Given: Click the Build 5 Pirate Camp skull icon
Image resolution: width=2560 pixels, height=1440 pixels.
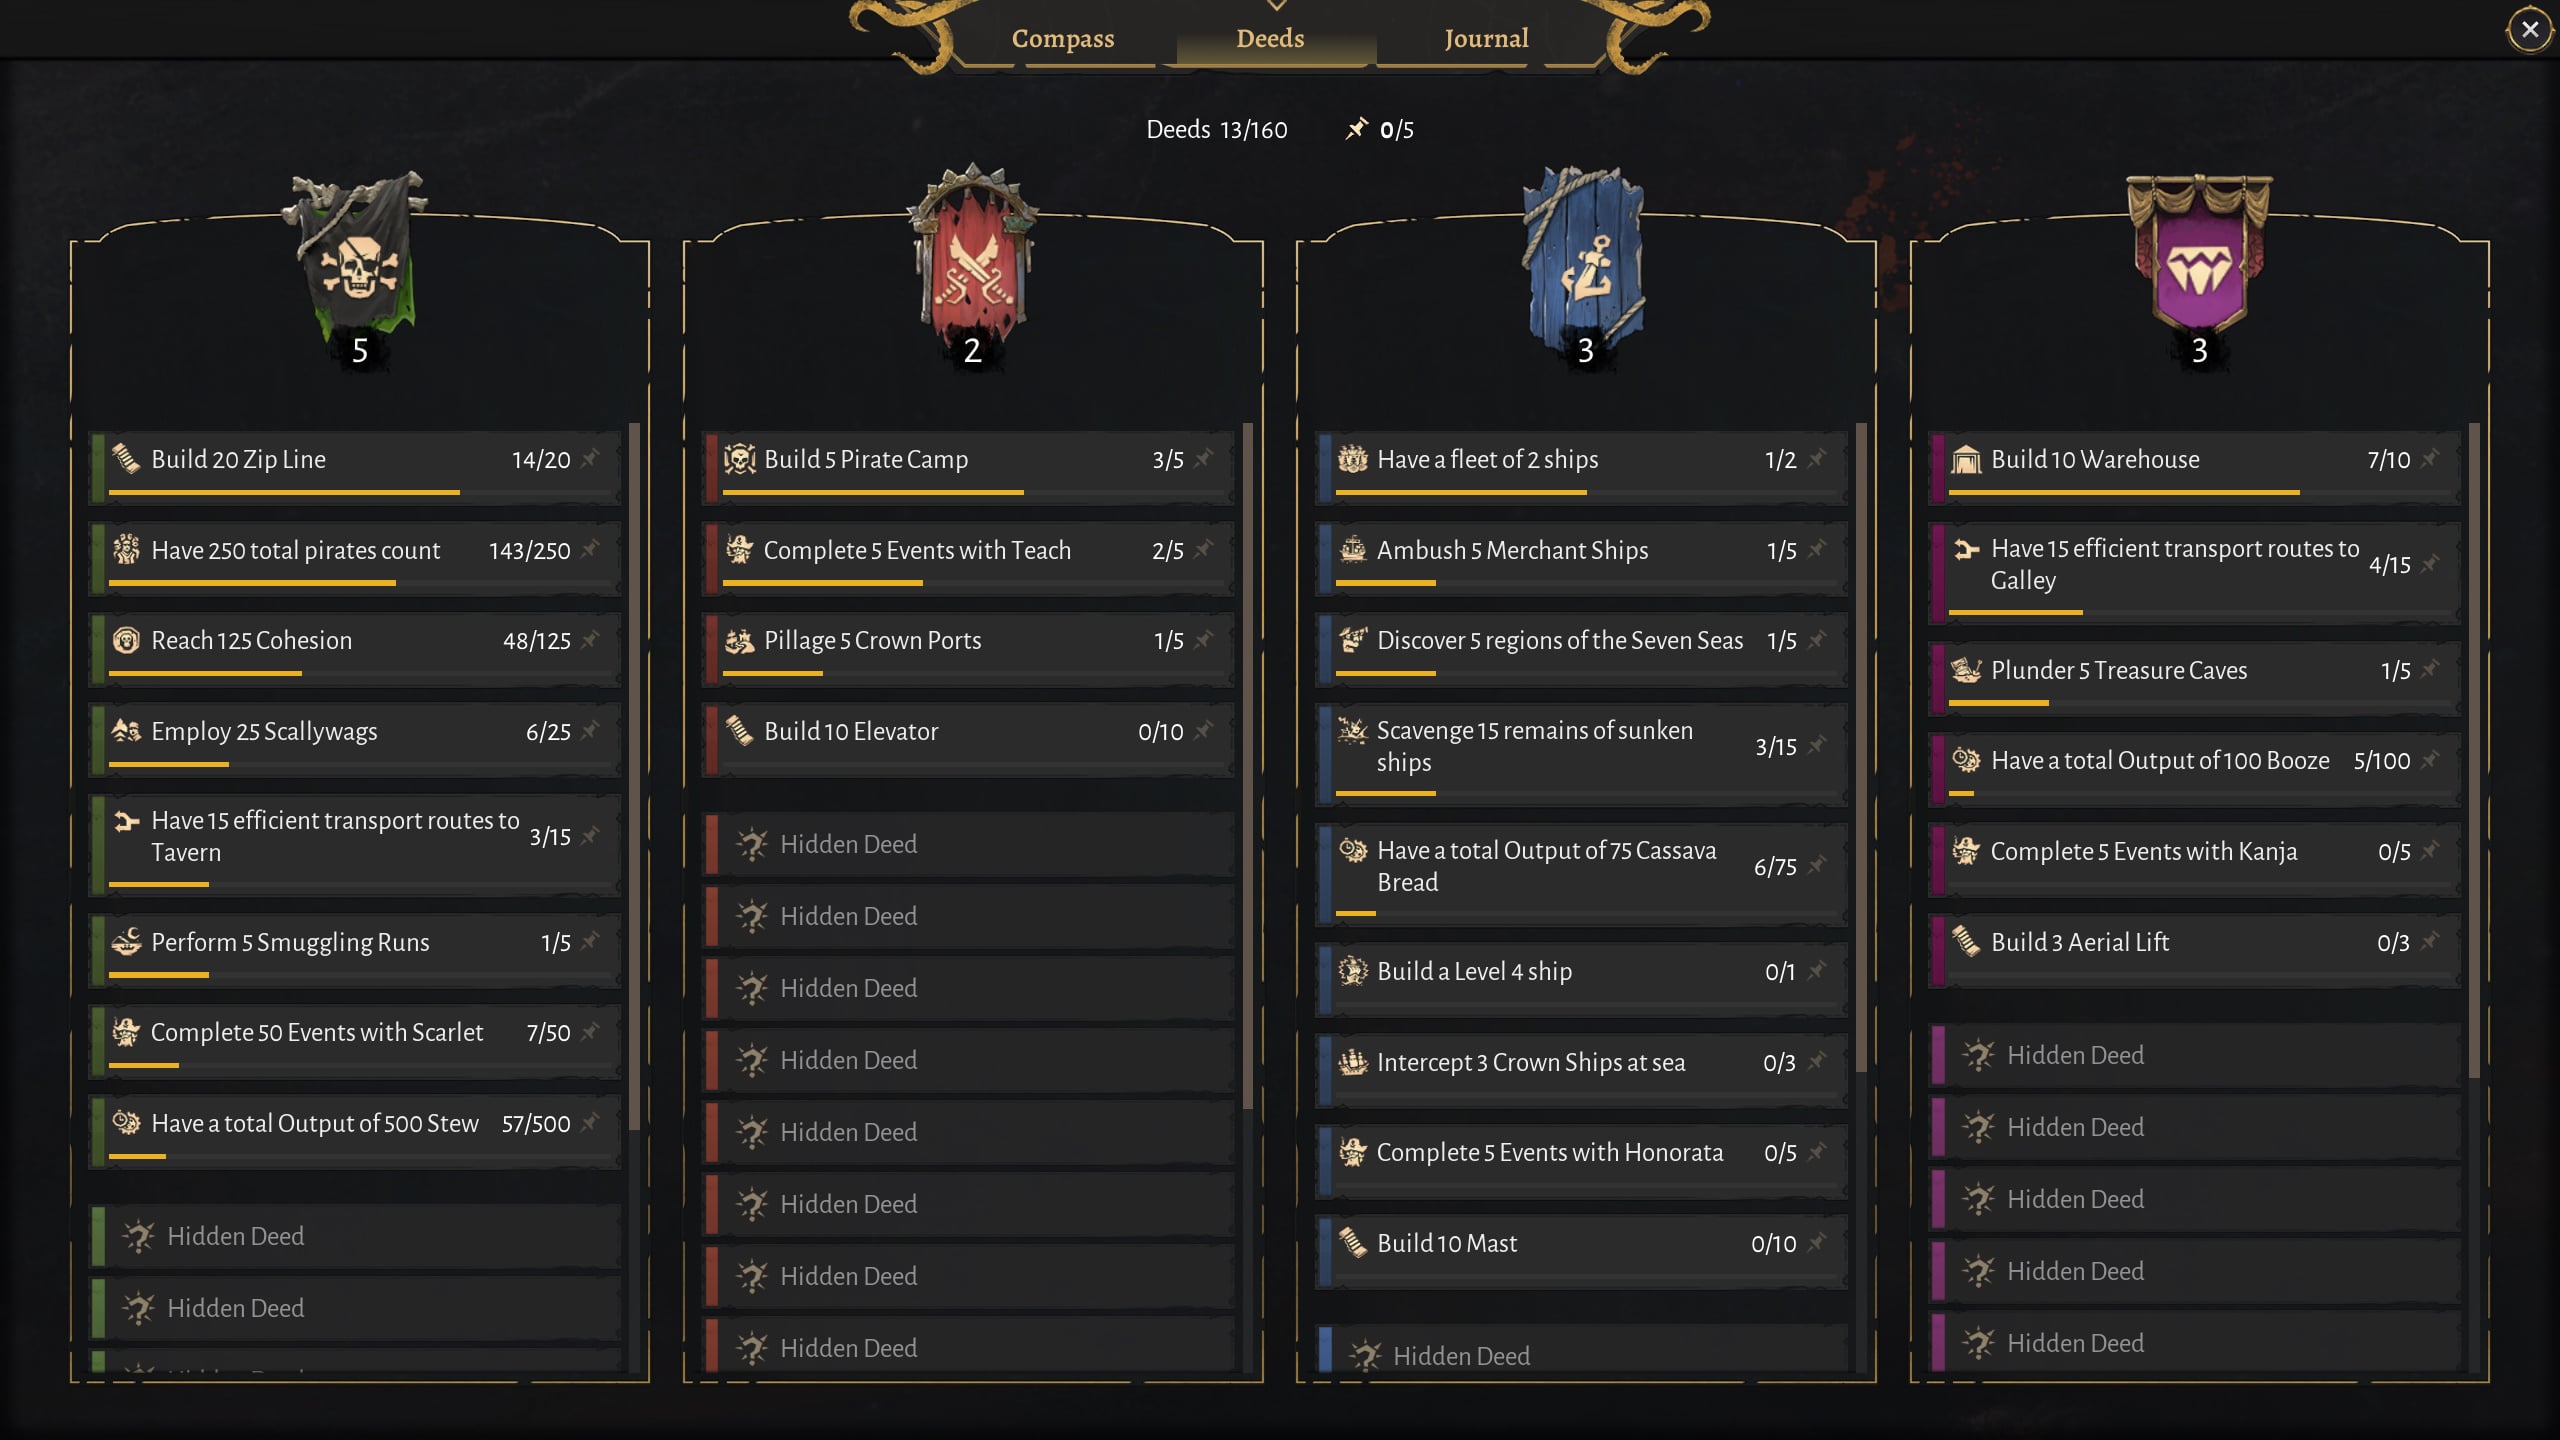Looking at the screenshot, I should 739,460.
